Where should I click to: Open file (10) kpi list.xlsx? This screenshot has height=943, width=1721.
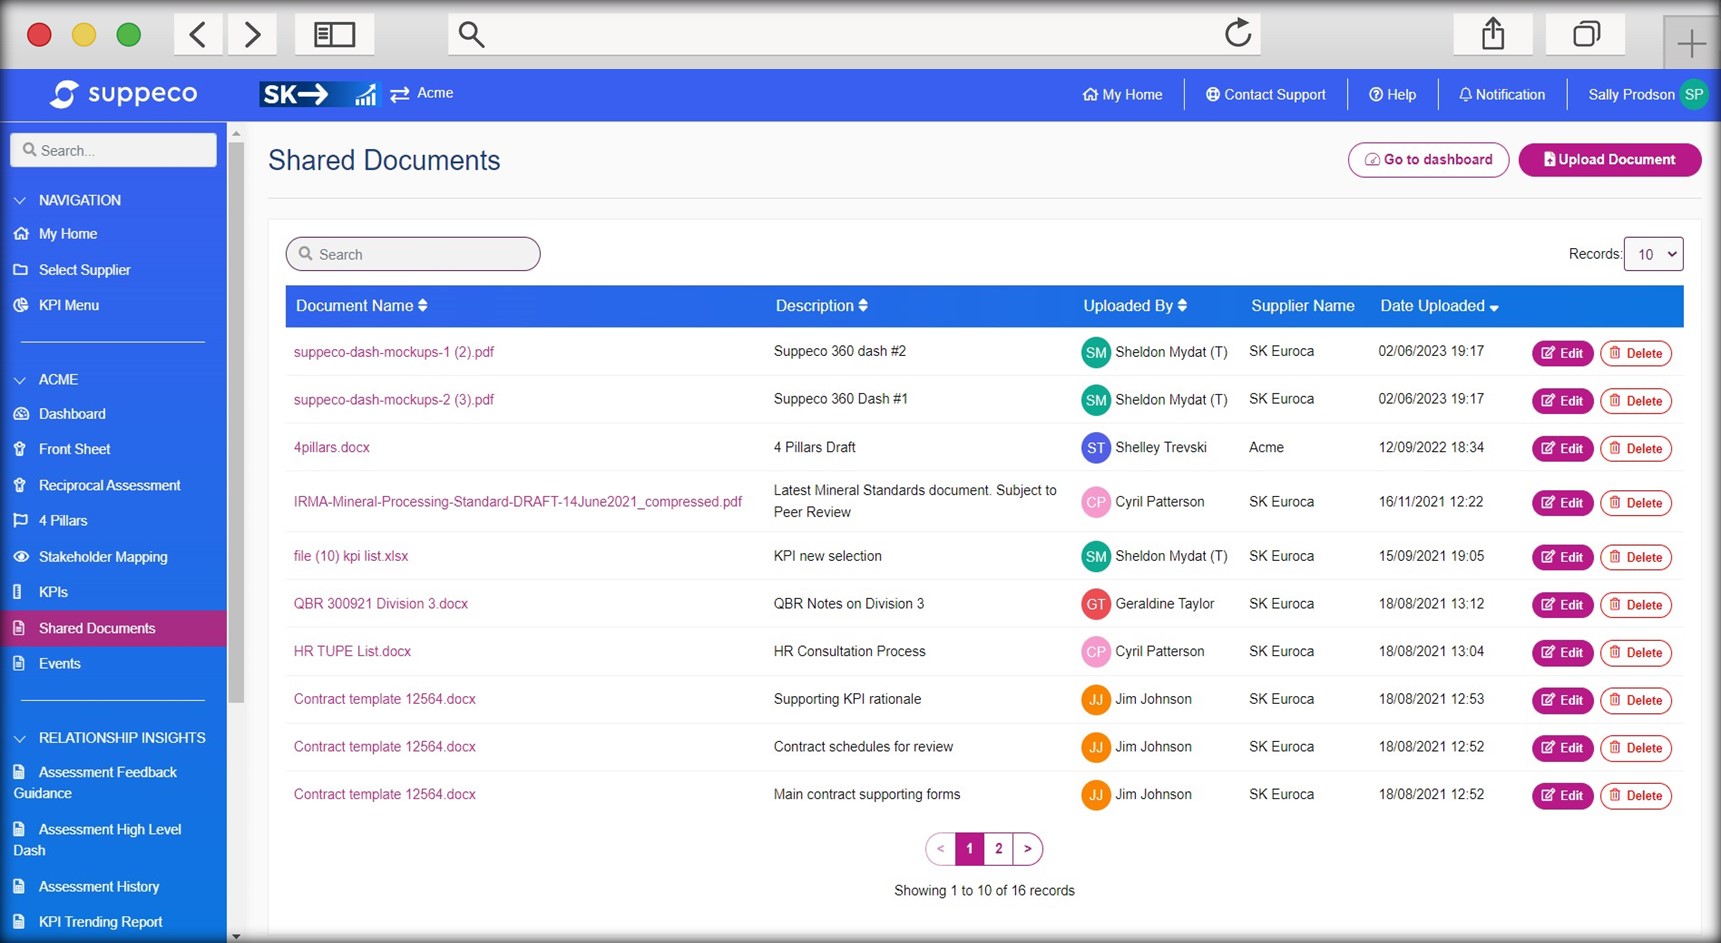(x=351, y=556)
